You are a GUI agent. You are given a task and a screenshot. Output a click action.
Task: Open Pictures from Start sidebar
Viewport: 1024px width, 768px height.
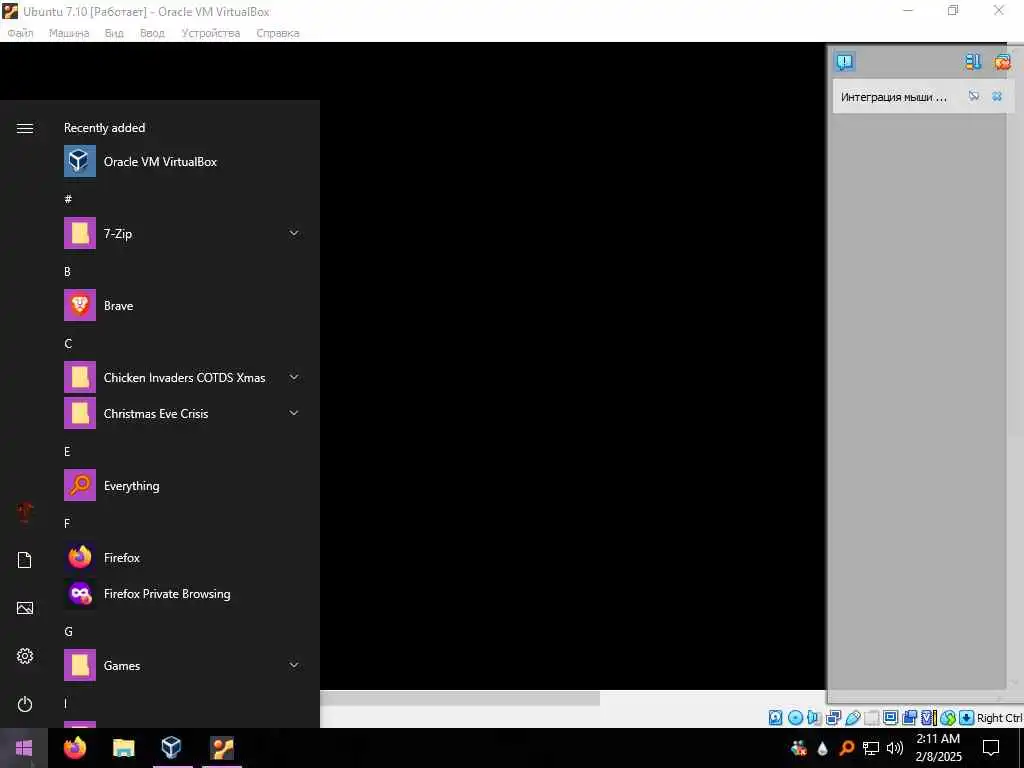(25, 608)
